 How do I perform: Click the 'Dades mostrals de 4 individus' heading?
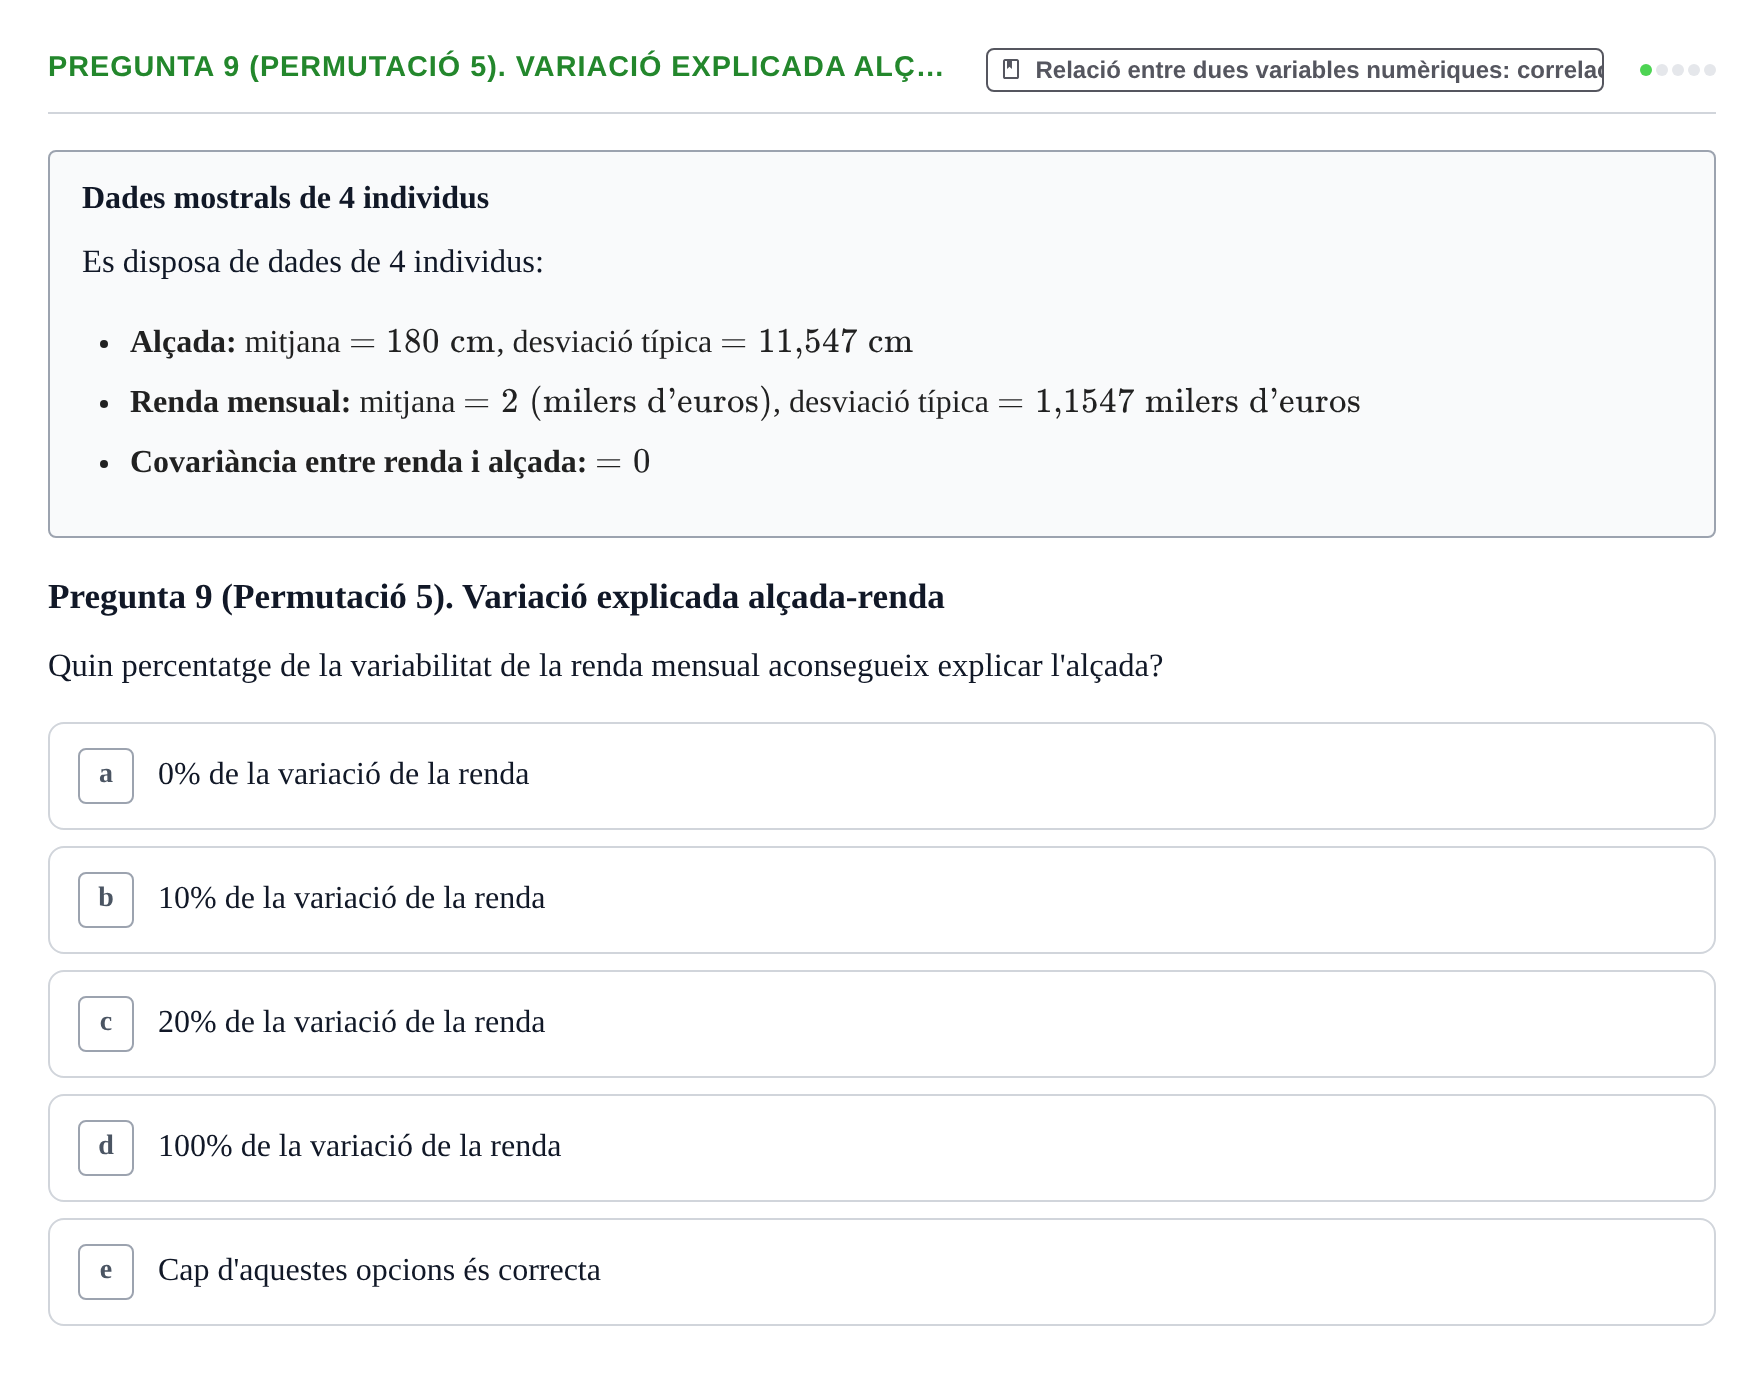(285, 198)
